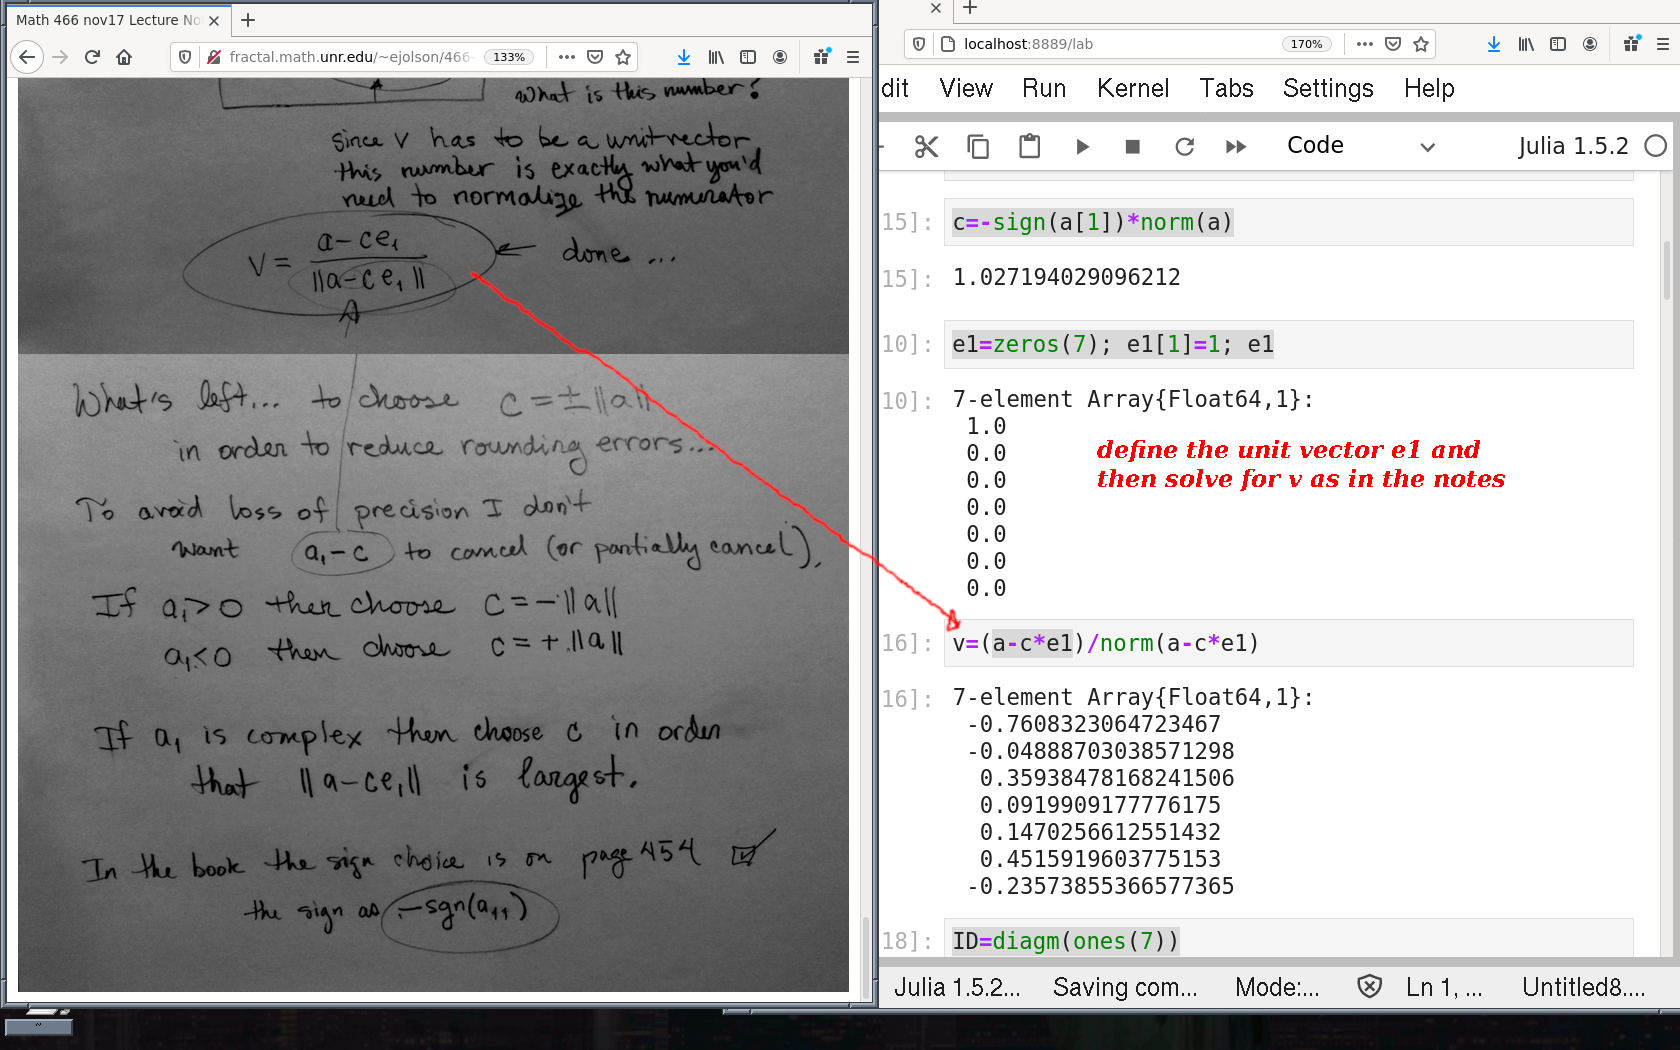
Task: Click the cut cells scissors icon
Action: tap(926, 147)
